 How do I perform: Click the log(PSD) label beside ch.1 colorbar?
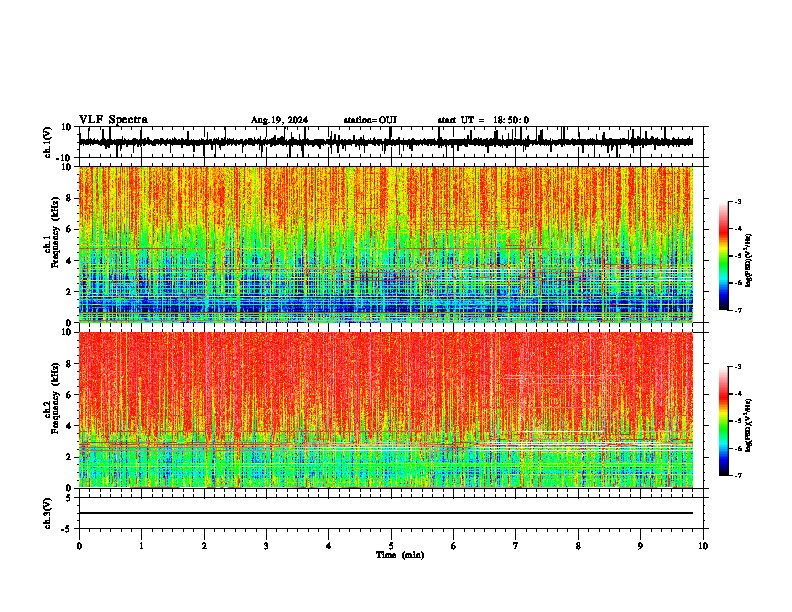coord(748,261)
